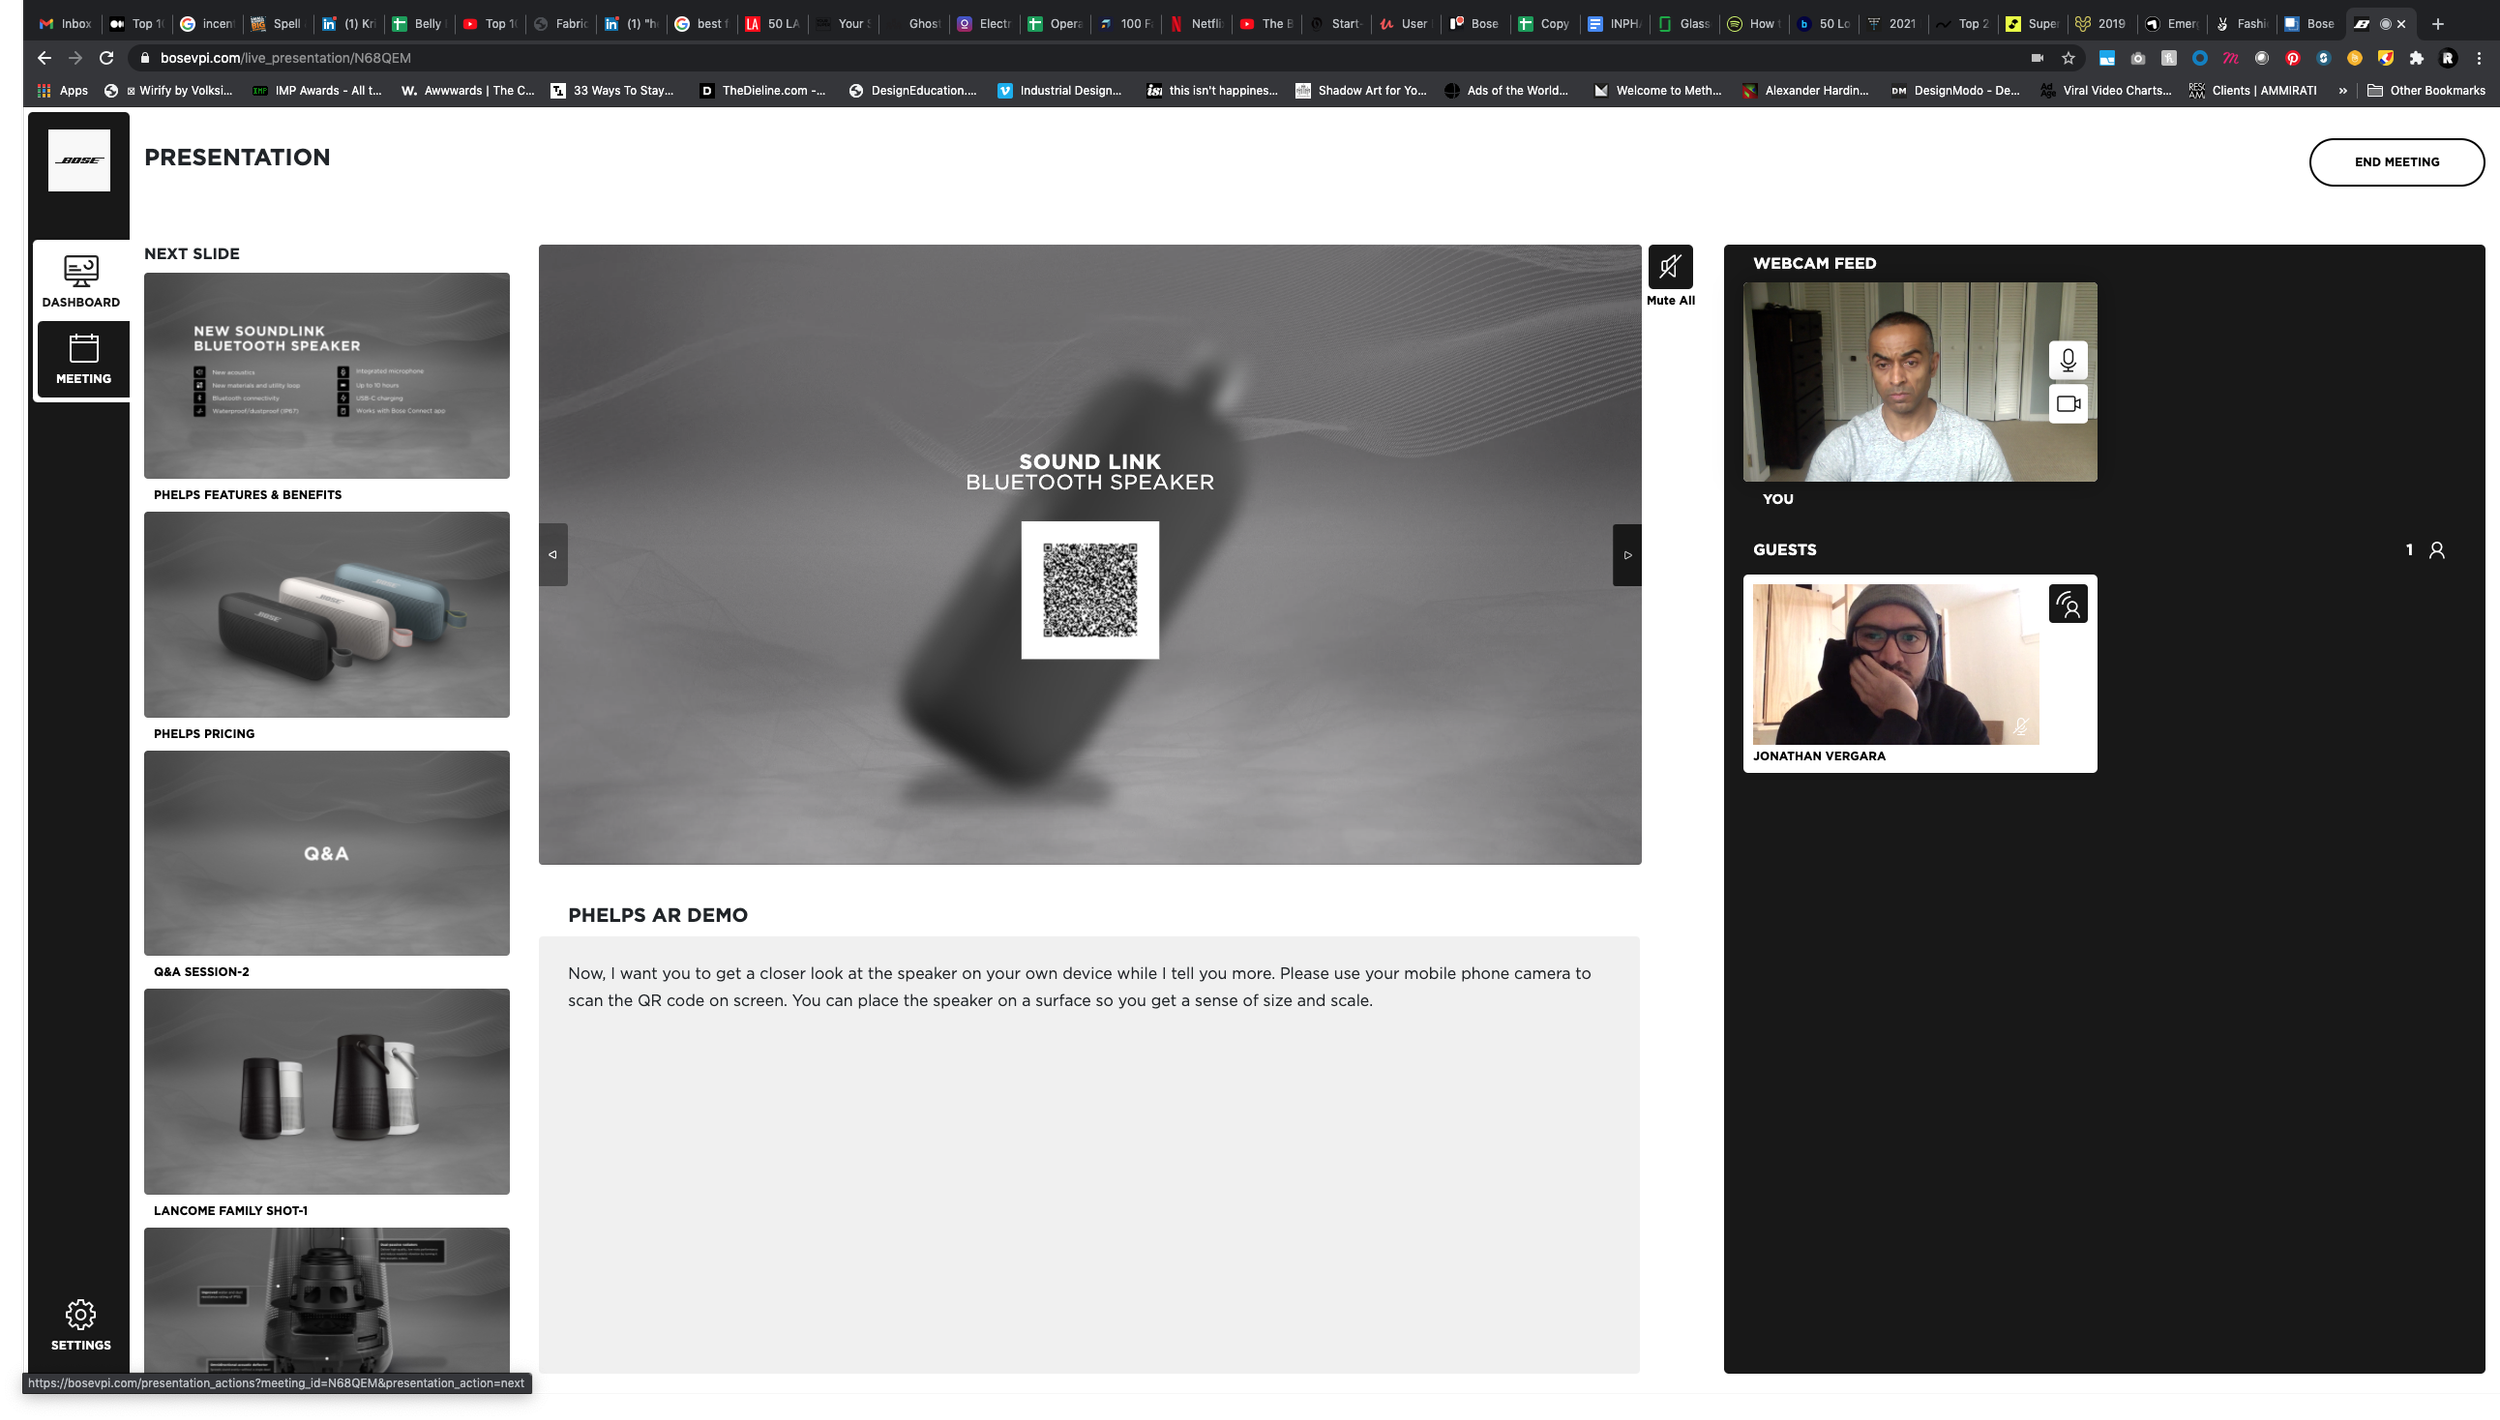Viewport: 2500px width, 1420px height.
Task: Open guest count person icon
Action: coord(2437,550)
